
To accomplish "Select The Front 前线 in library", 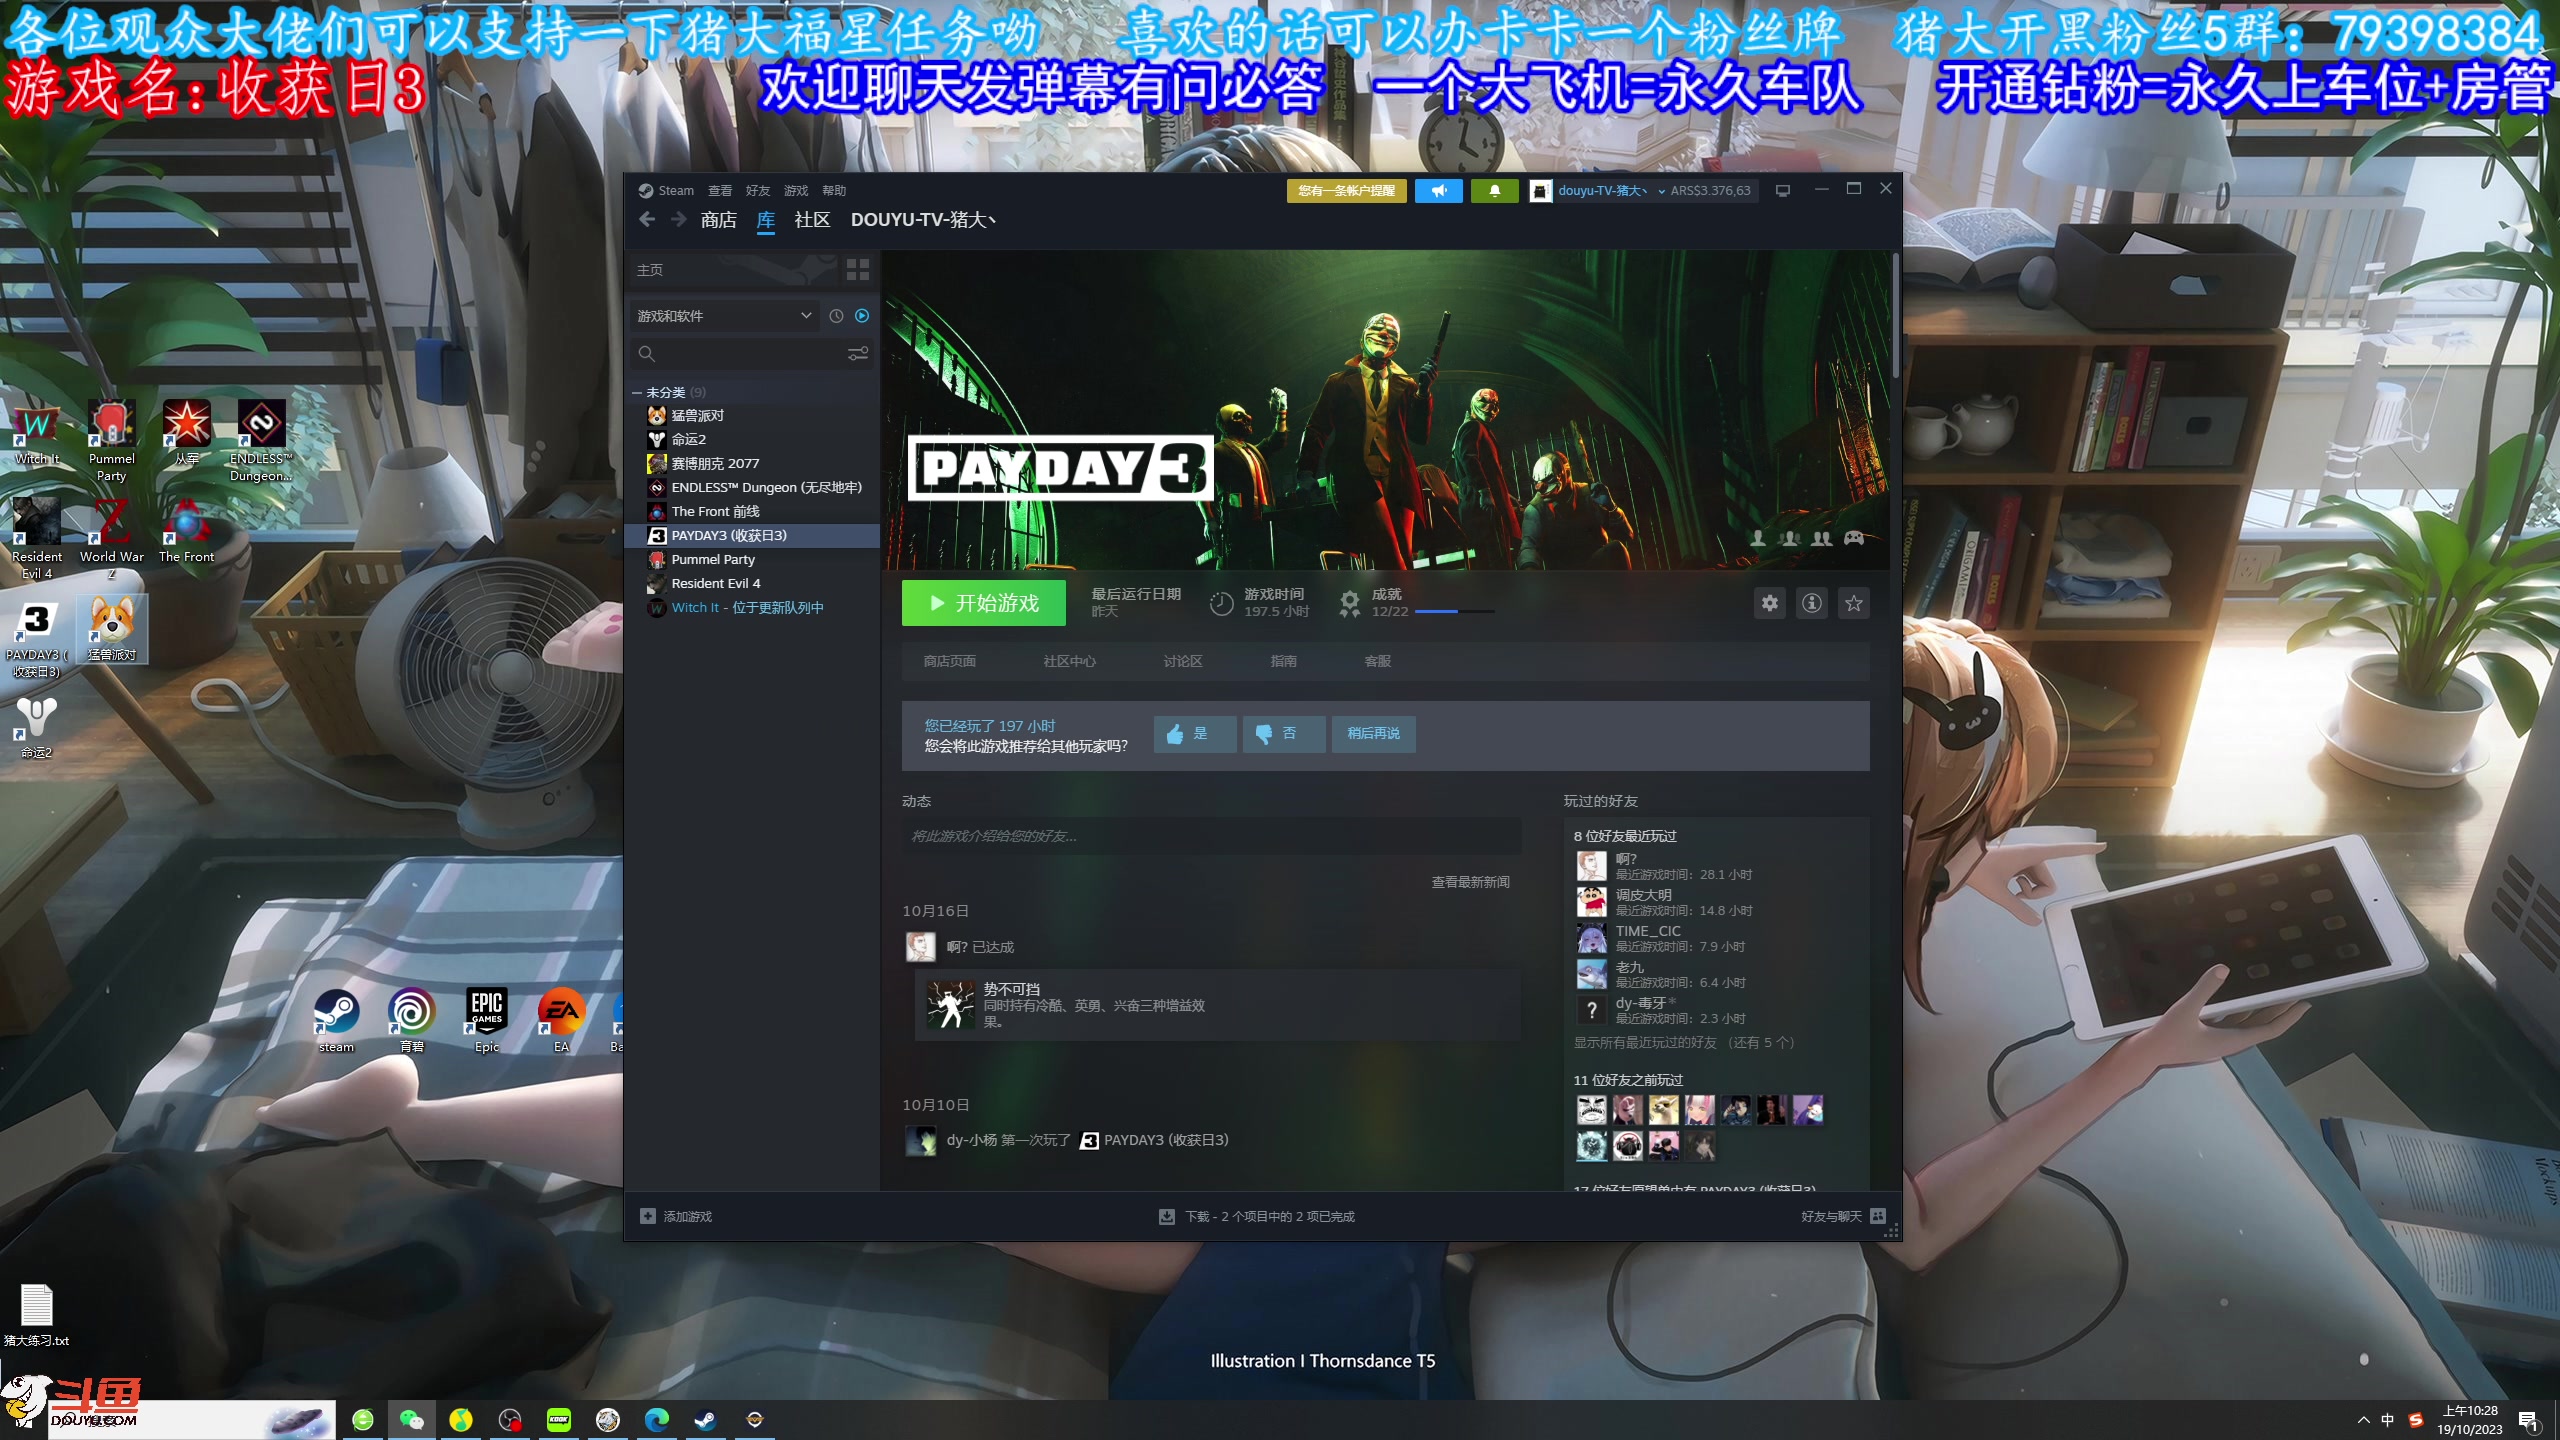I will (752, 512).
